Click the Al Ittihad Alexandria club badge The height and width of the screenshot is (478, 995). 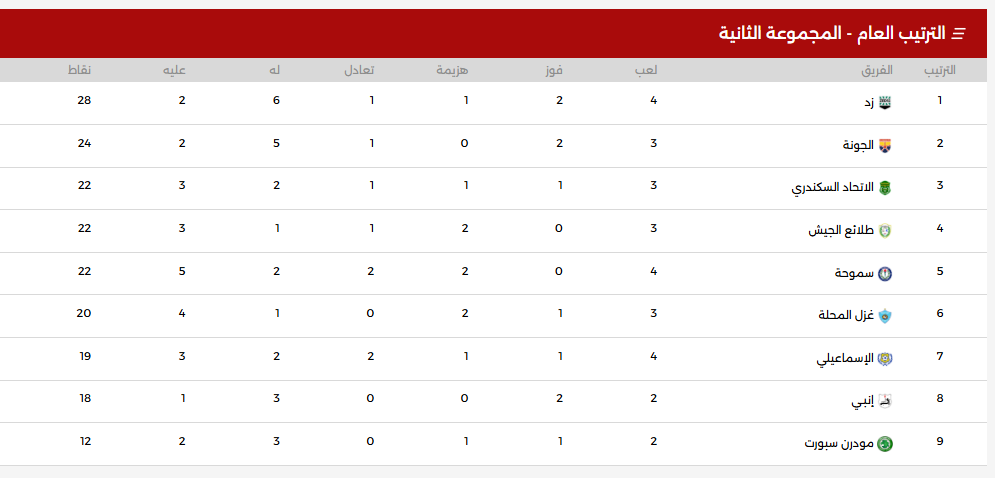(x=884, y=188)
